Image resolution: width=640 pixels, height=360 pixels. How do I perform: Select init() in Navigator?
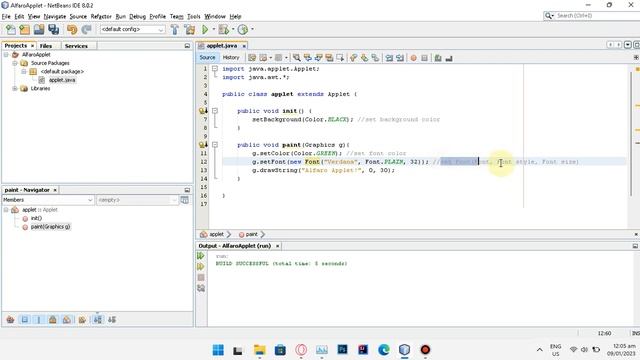pos(36,218)
